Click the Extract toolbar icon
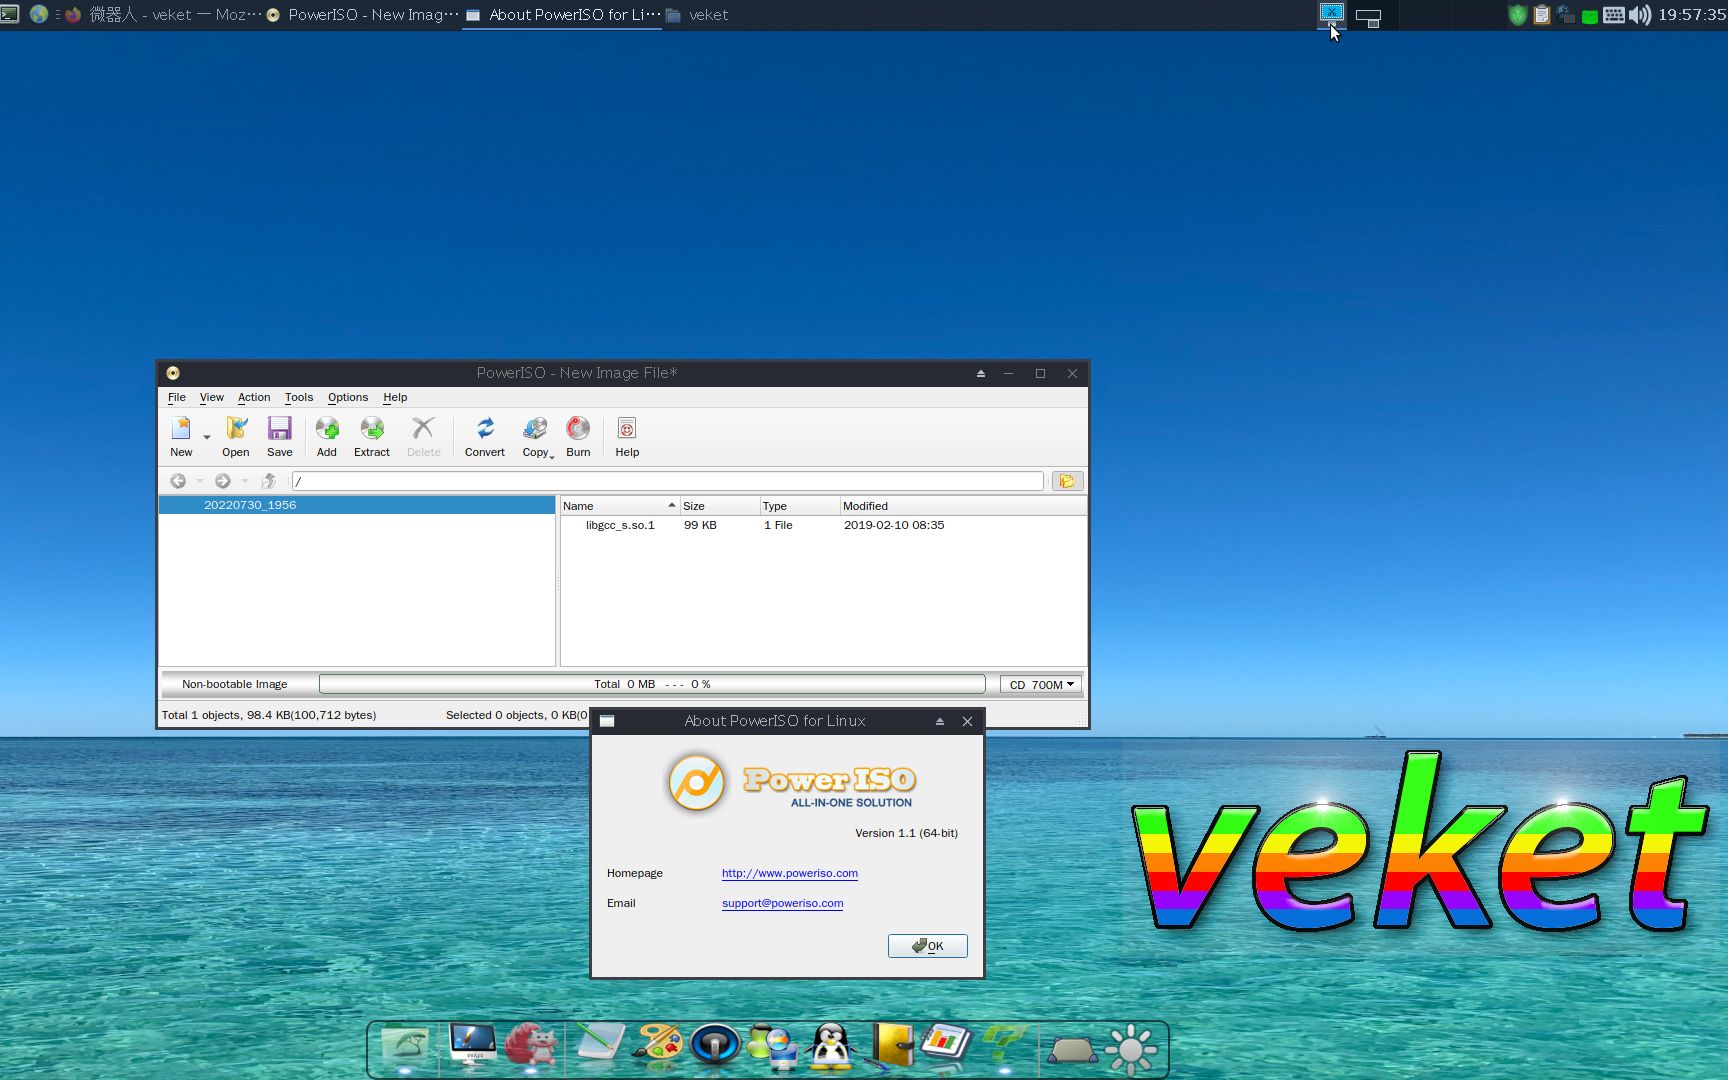The height and width of the screenshot is (1080, 1728). coord(372,437)
